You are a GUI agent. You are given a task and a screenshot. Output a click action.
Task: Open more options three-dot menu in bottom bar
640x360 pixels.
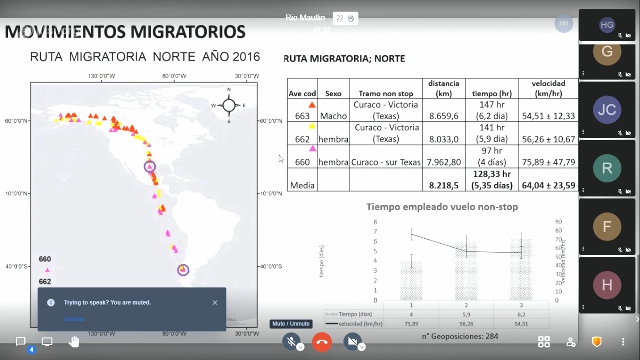tap(623, 342)
